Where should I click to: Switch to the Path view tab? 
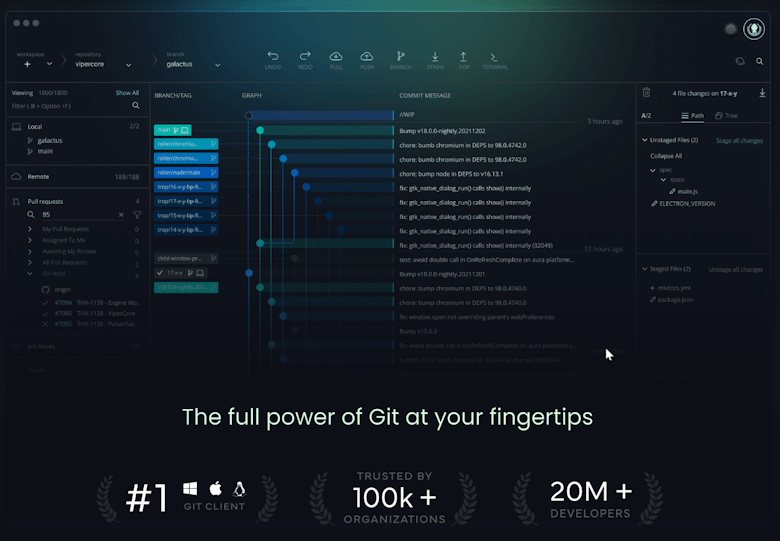[x=692, y=116]
